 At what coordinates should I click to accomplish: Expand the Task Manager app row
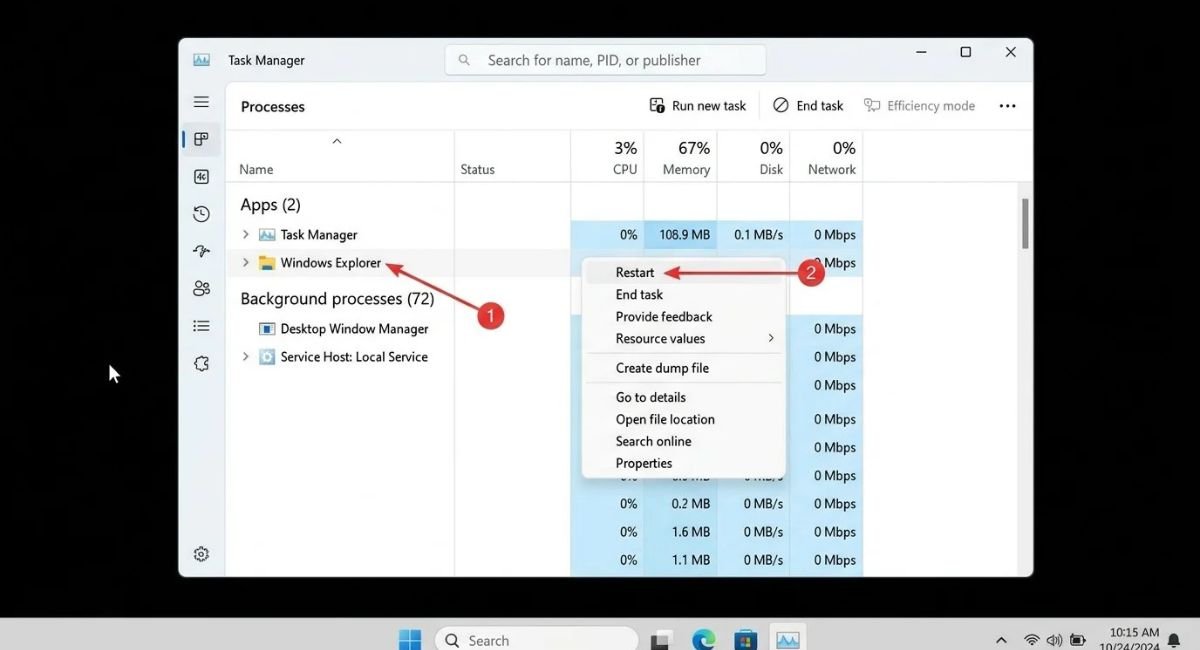[x=246, y=235]
